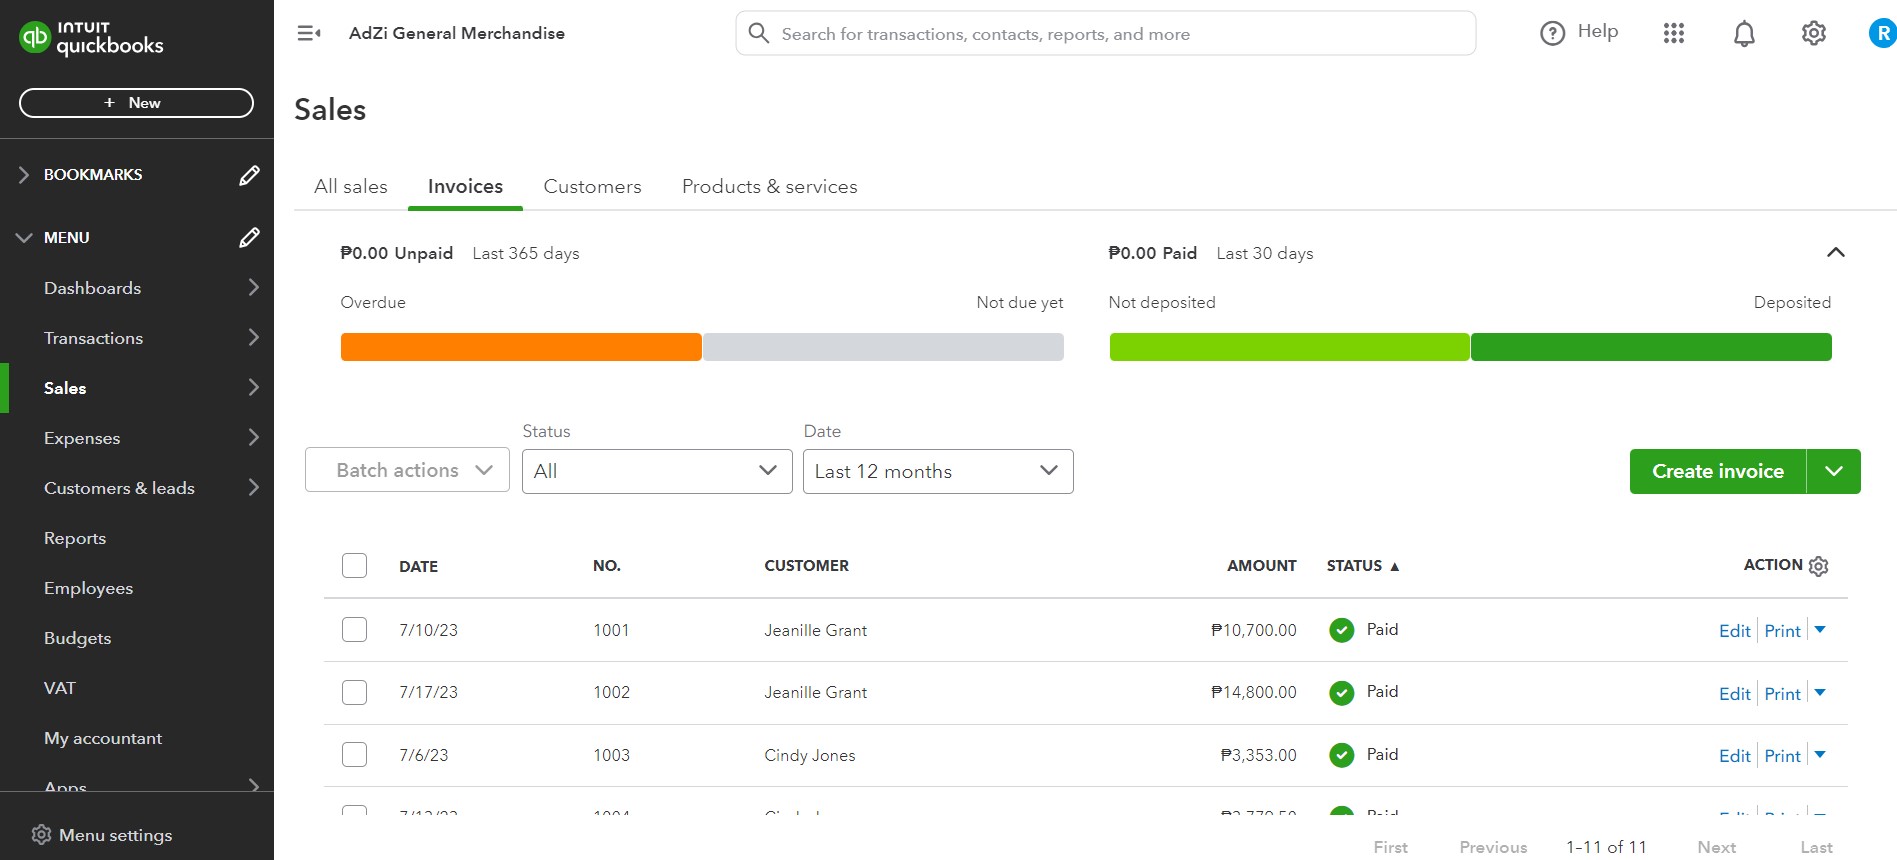The height and width of the screenshot is (860, 1897).
Task: Open the notifications bell
Action: click(x=1744, y=34)
